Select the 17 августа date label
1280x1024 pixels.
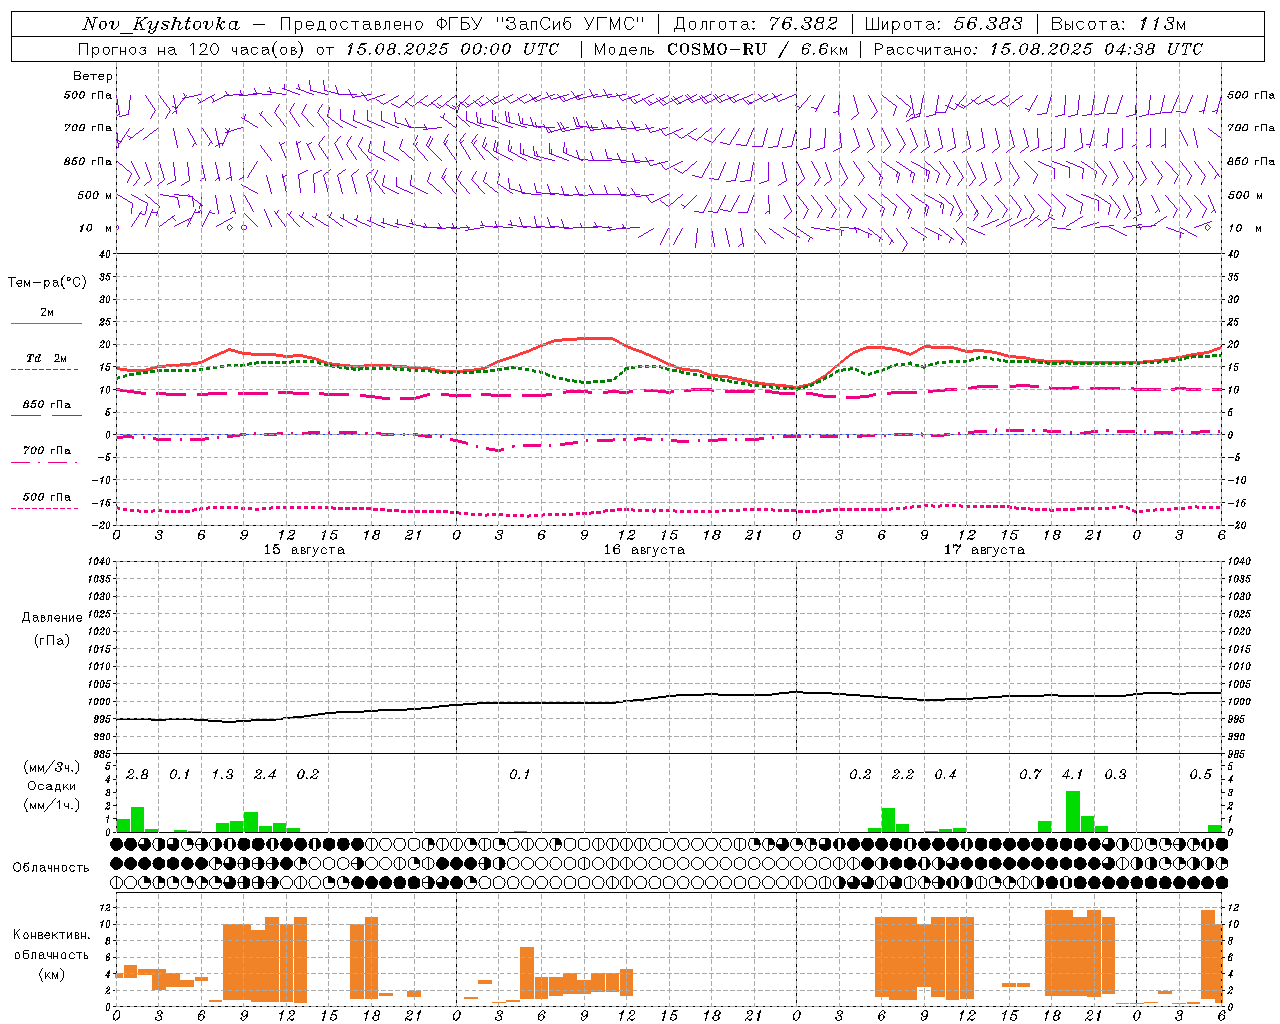coord(984,550)
